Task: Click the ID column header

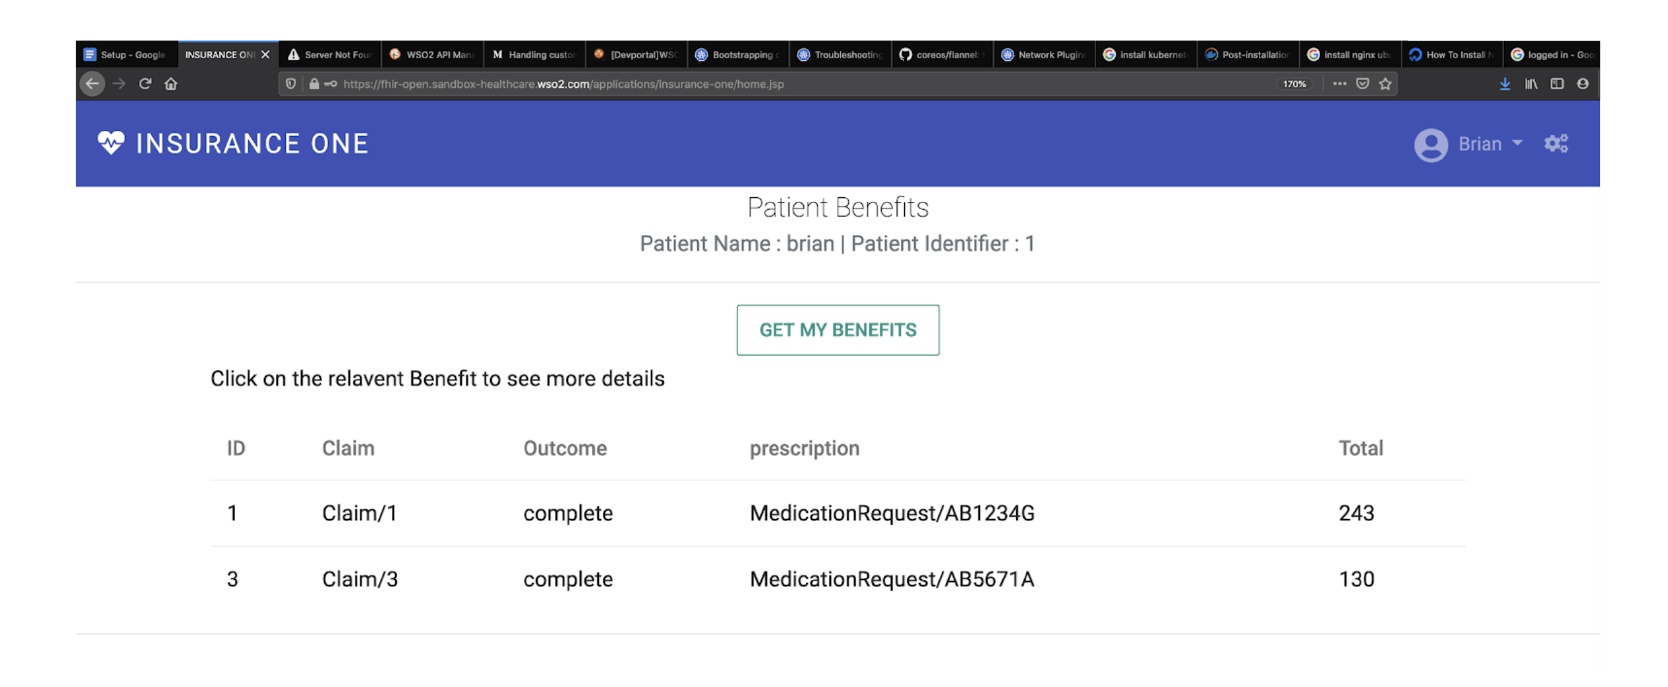Action: pos(236,448)
